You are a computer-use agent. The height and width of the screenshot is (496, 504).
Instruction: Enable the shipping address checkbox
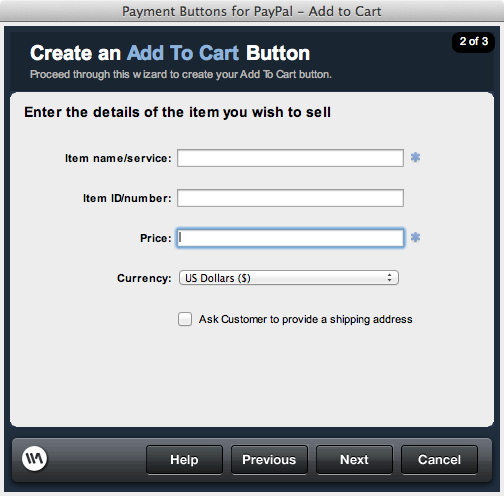[x=185, y=319]
